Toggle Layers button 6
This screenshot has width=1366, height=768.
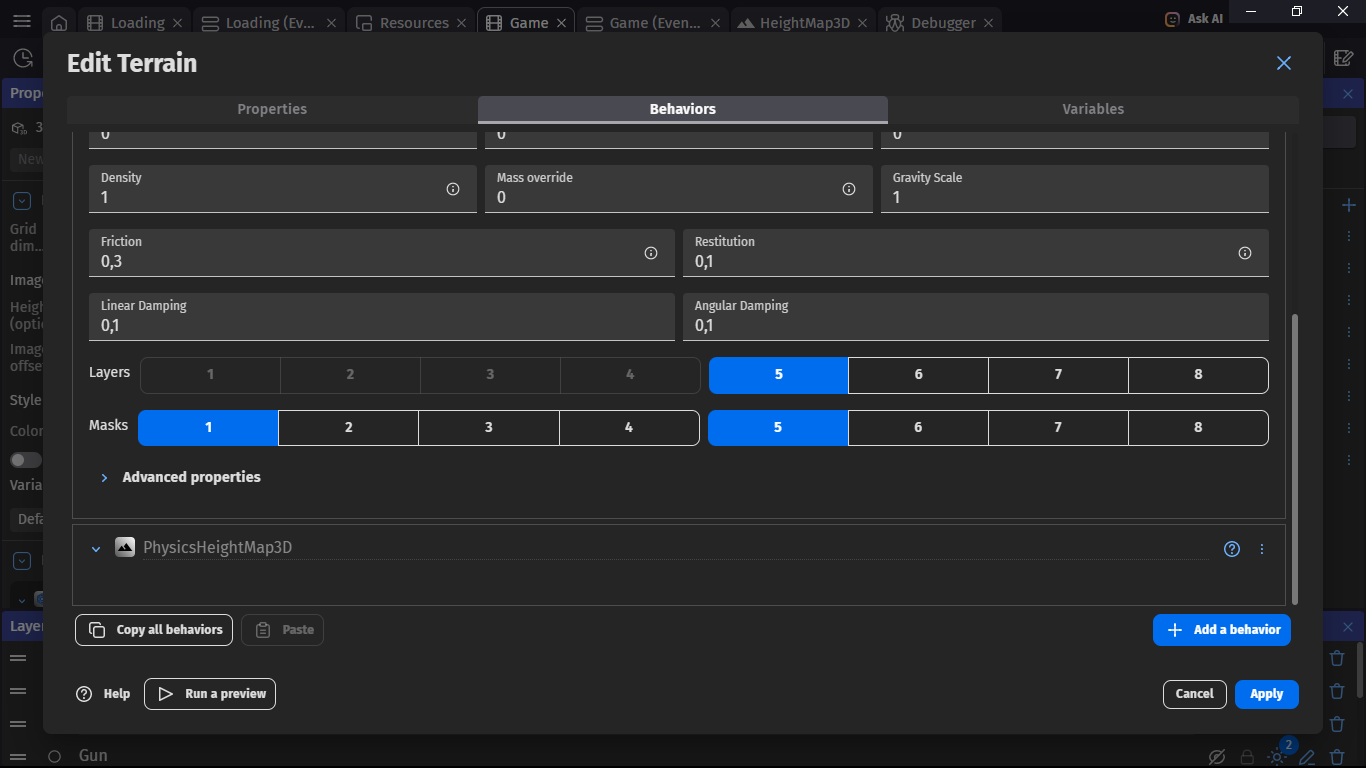click(x=918, y=375)
